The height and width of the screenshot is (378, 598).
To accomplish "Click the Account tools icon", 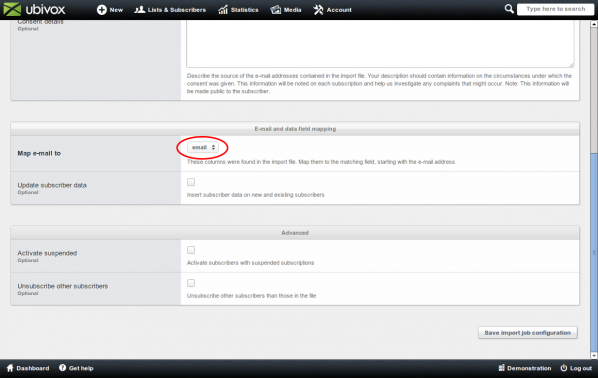I will pos(318,10).
